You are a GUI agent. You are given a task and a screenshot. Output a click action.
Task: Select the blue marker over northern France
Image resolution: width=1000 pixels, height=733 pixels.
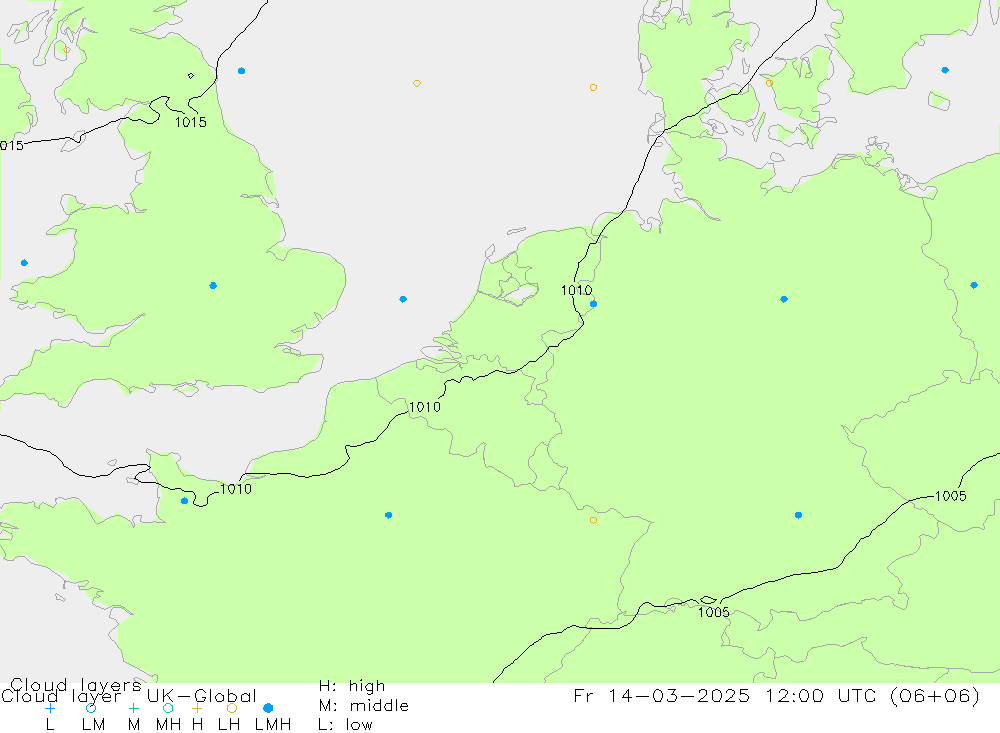(x=388, y=515)
